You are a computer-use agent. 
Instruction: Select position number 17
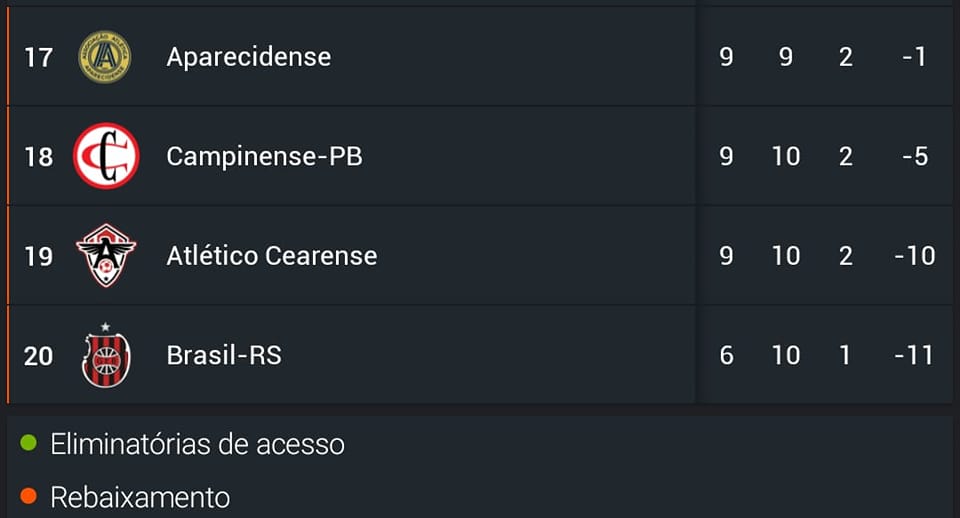[38, 57]
